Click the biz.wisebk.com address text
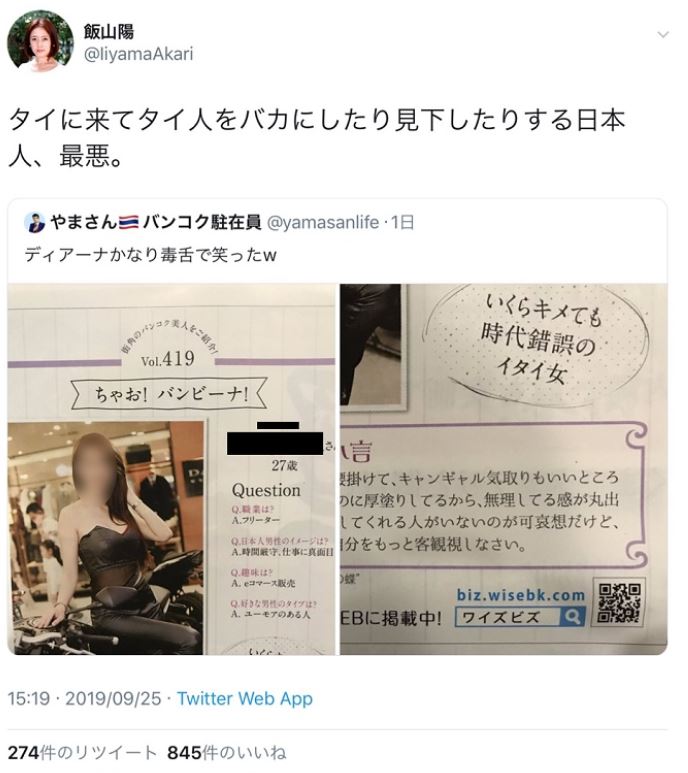The height and width of the screenshot is (773, 688). click(x=520, y=595)
